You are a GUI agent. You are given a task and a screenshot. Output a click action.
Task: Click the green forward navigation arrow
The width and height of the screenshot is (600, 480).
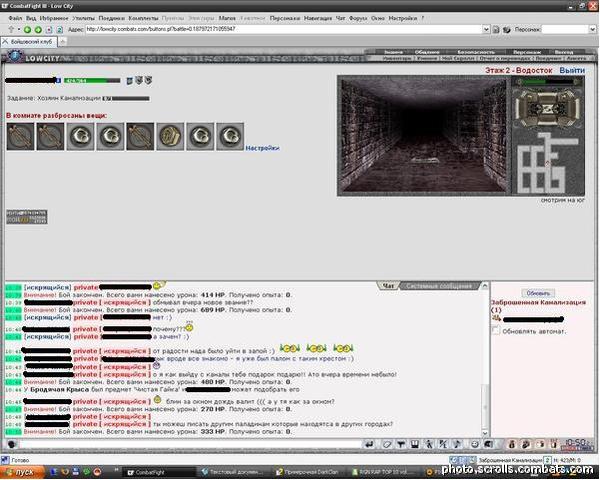(38, 29)
